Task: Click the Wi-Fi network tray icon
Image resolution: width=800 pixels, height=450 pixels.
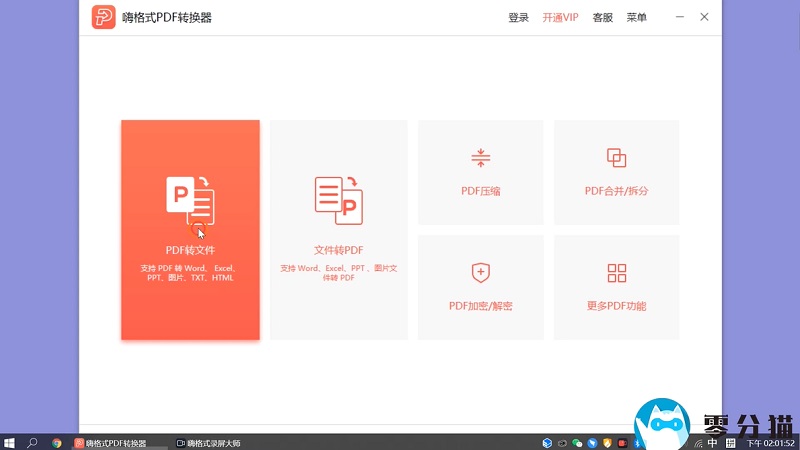Action: 698,443
